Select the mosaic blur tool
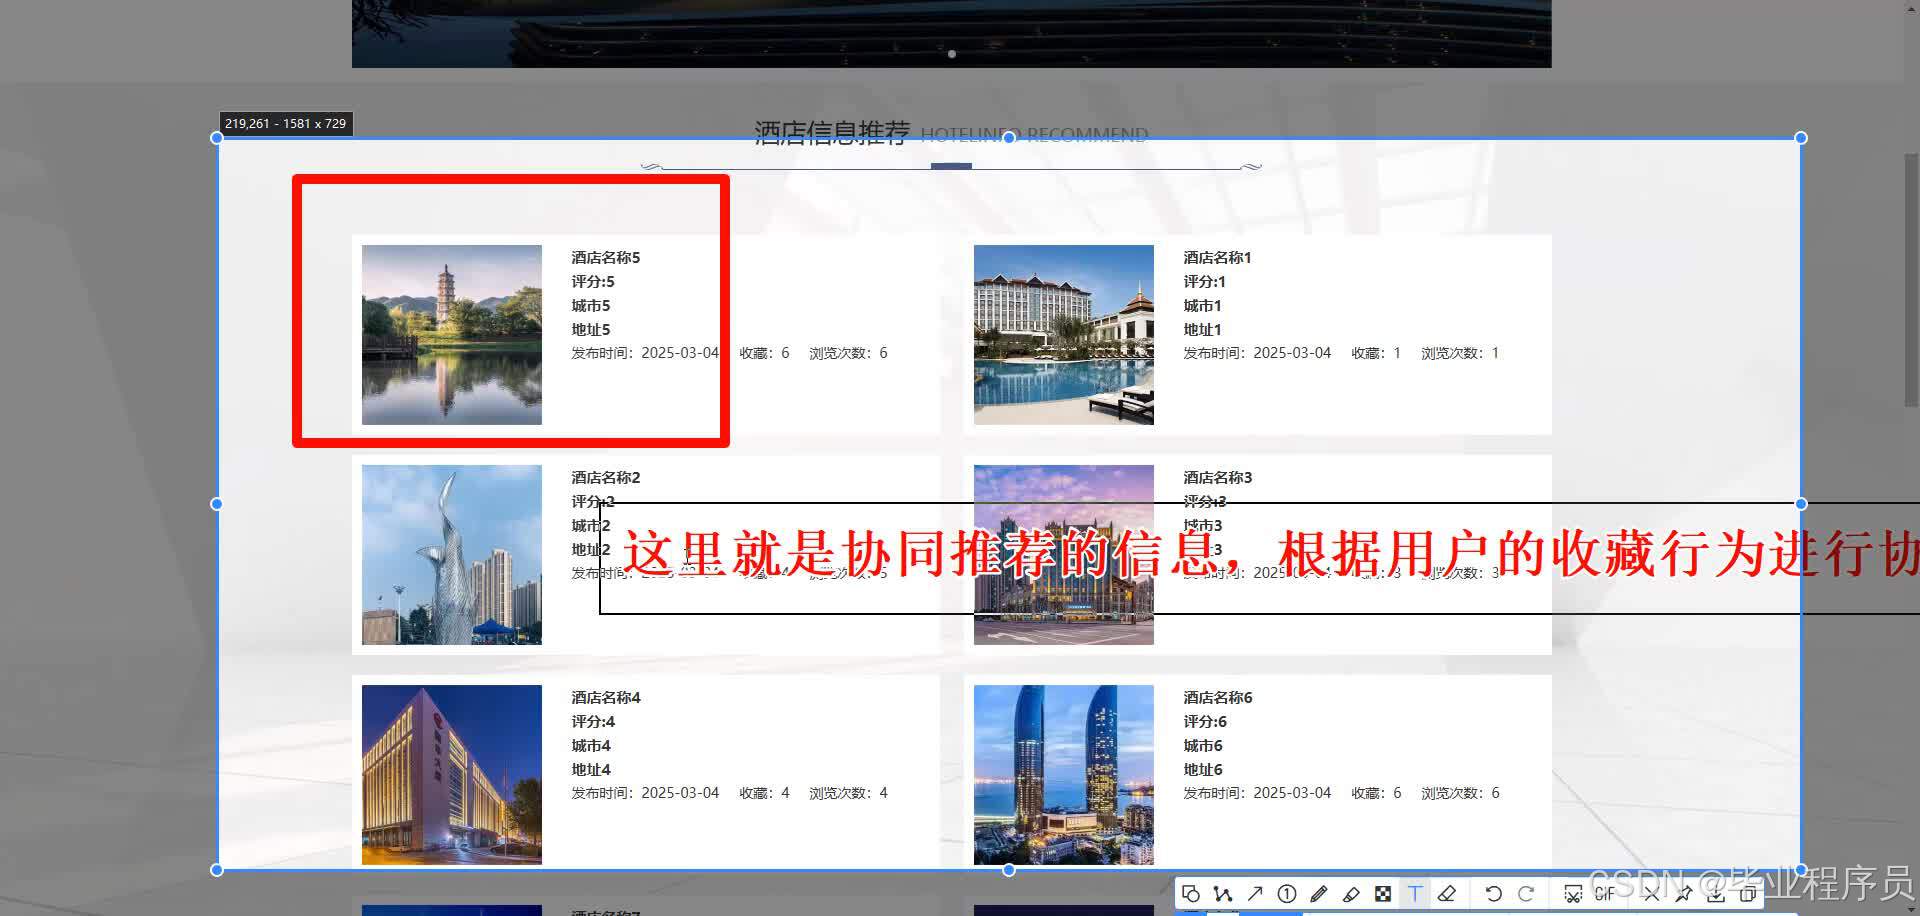The width and height of the screenshot is (1920, 916). tap(1383, 893)
